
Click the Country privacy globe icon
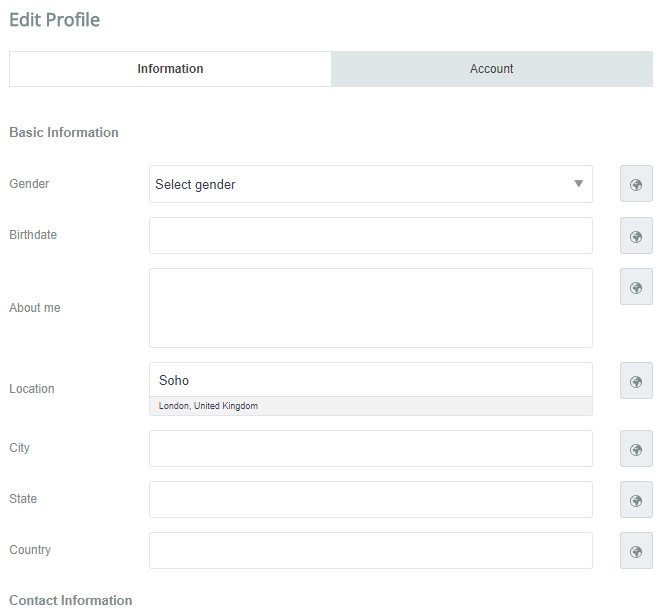[x=636, y=551]
